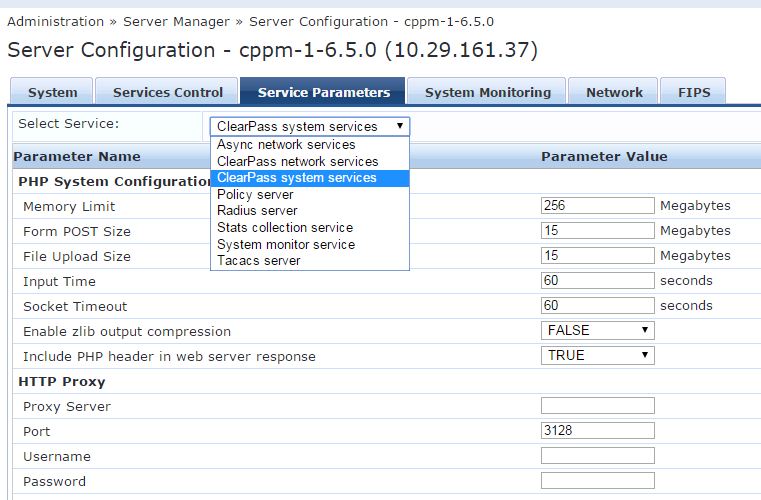761x500 pixels.
Task: Click the Port field showing 3128
Action: pos(597,431)
